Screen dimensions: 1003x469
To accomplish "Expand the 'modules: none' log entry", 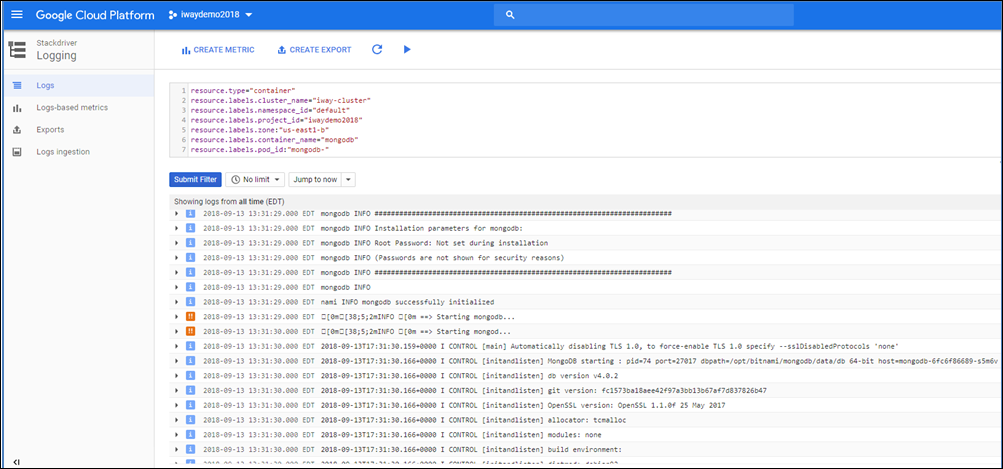I will (177, 434).
